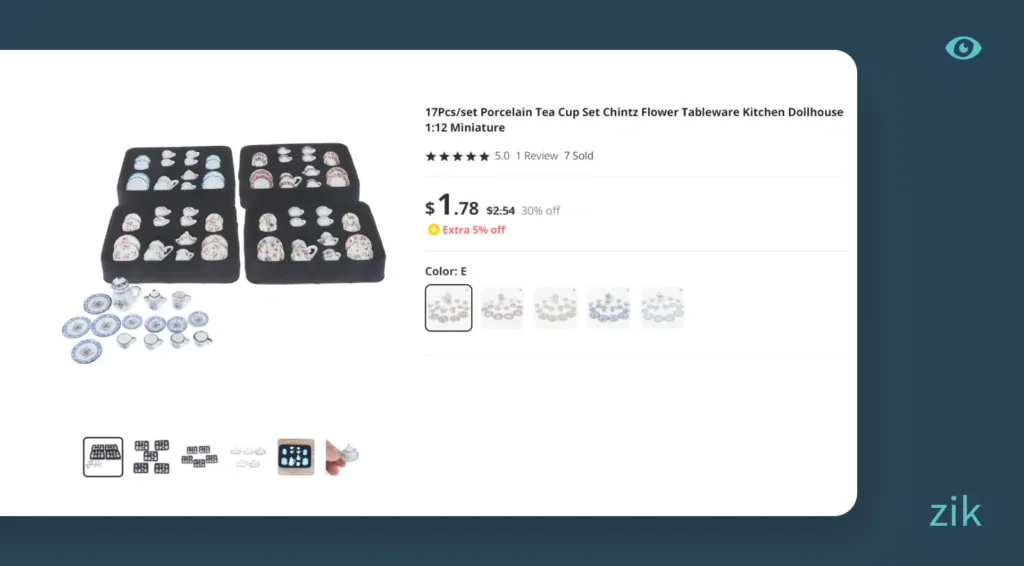Open the third gallery thumbnail
The image size is (1024, 566).
tap(199, 457)
